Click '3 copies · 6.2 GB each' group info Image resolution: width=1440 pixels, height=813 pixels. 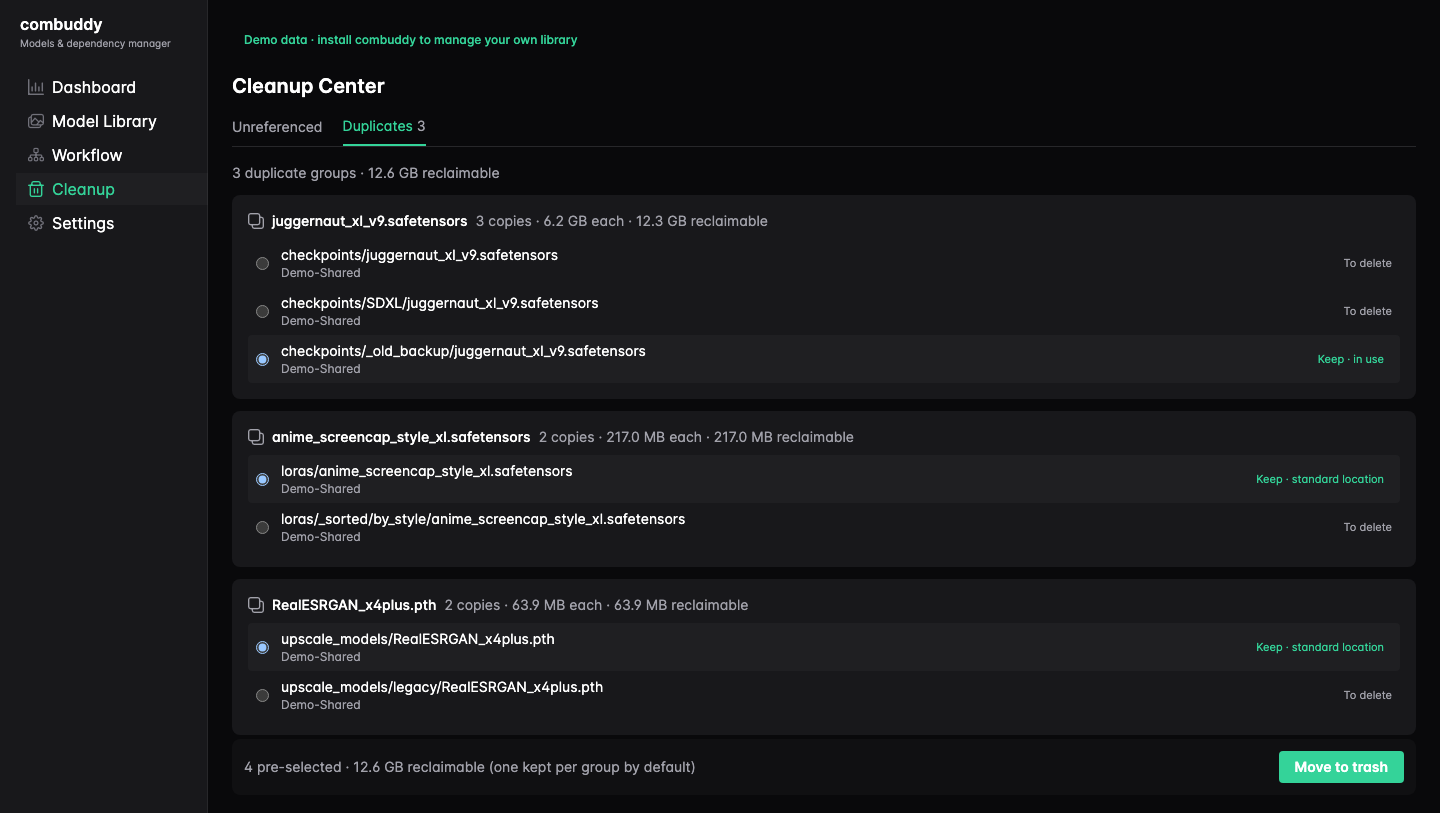(550, 221)
